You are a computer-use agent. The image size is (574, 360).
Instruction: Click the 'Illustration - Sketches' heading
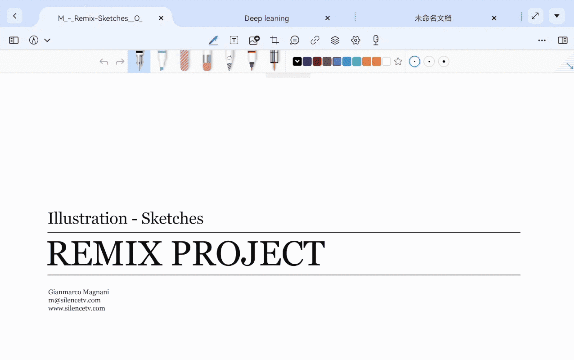tap(126, 219)
